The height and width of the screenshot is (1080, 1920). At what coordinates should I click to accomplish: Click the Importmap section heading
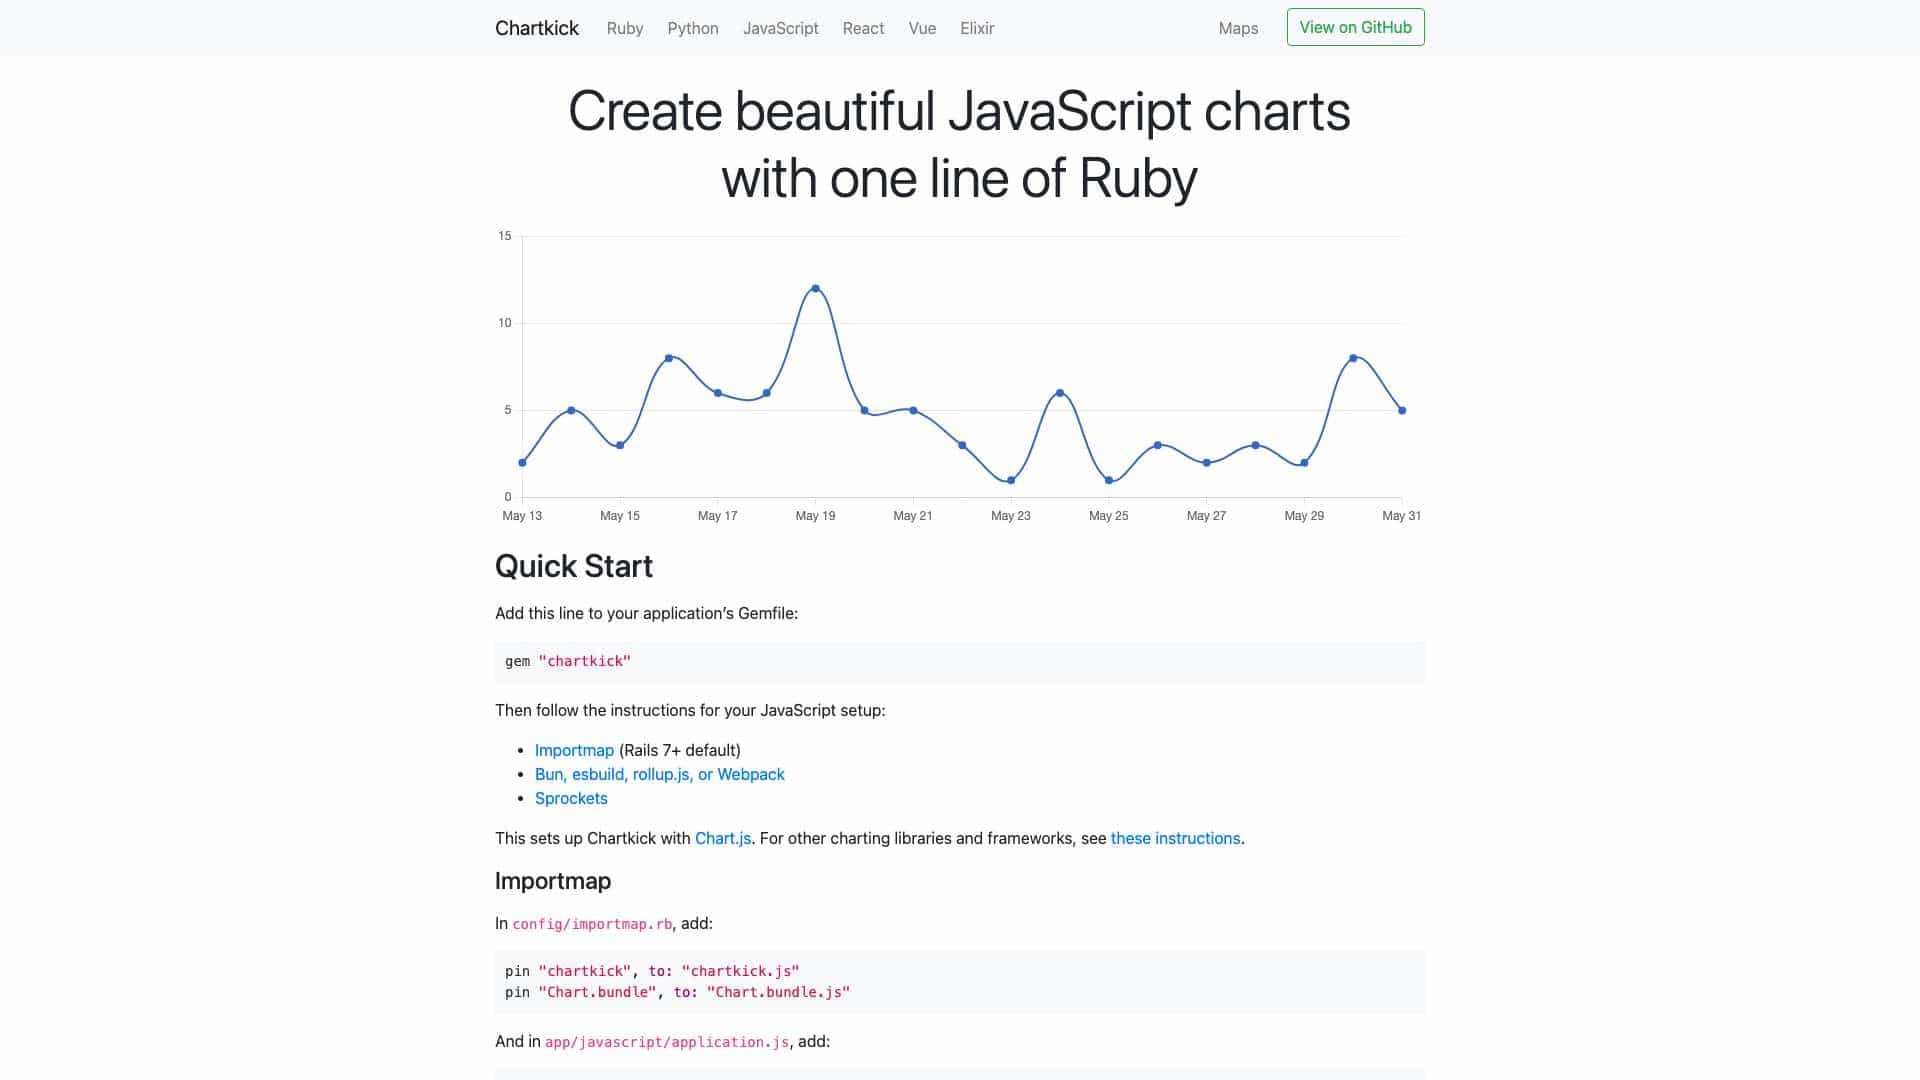point(553,881)
